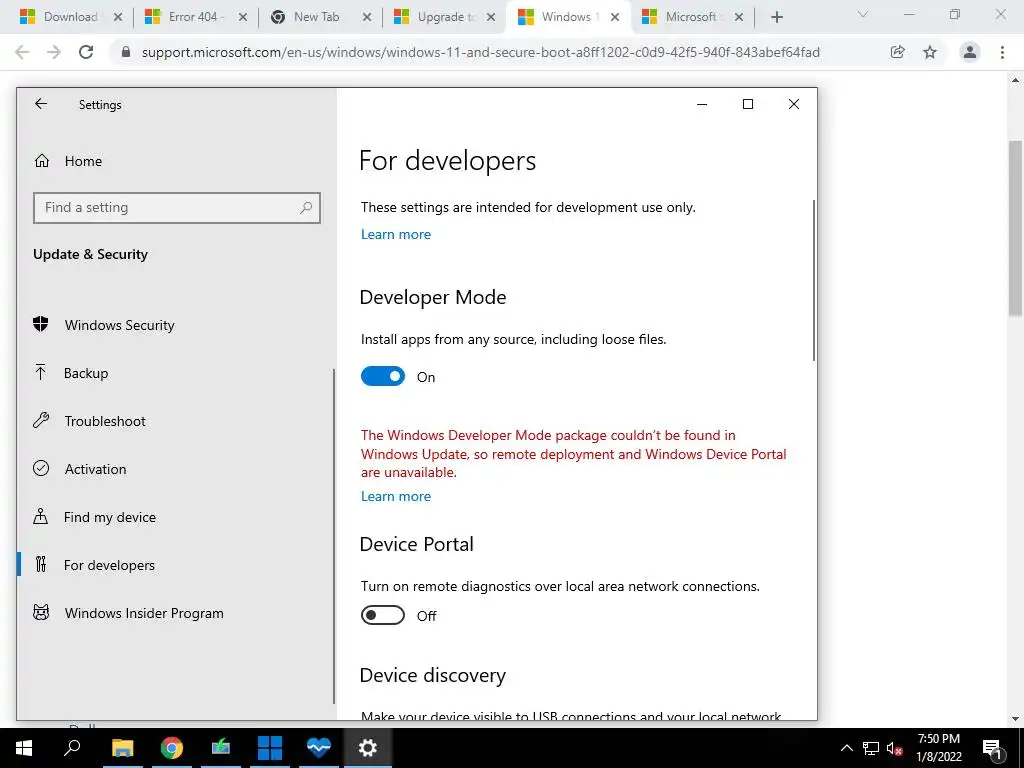The width and height of the screenshot is (1024, 768).
Task: Click the Developer Mode heading
Action: (x=433, y=297)
